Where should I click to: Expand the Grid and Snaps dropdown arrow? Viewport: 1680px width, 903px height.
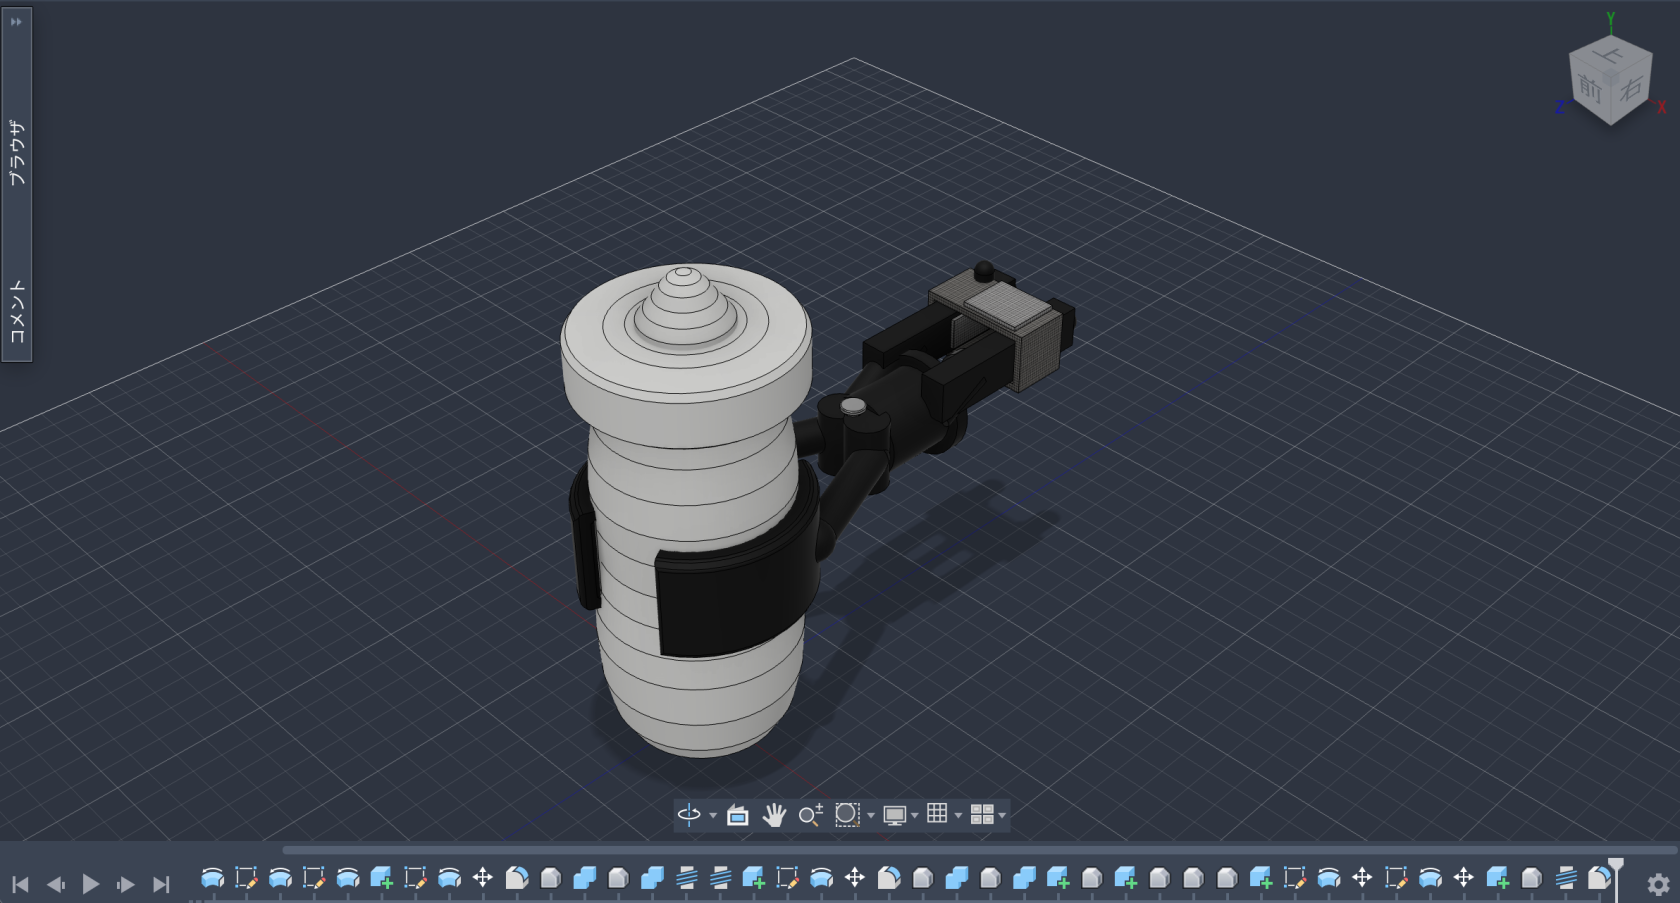(x=958, y=816)
